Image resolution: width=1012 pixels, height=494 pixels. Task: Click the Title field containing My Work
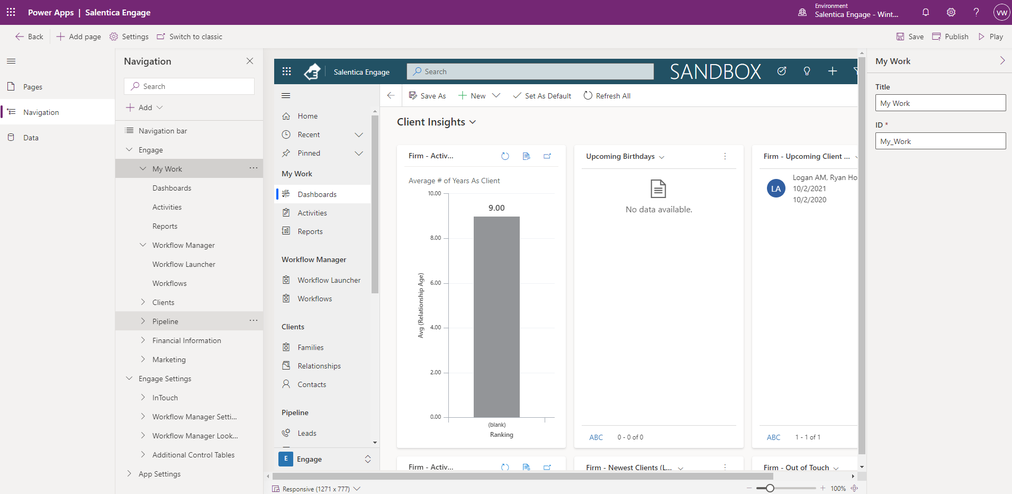tap(940, 103)
